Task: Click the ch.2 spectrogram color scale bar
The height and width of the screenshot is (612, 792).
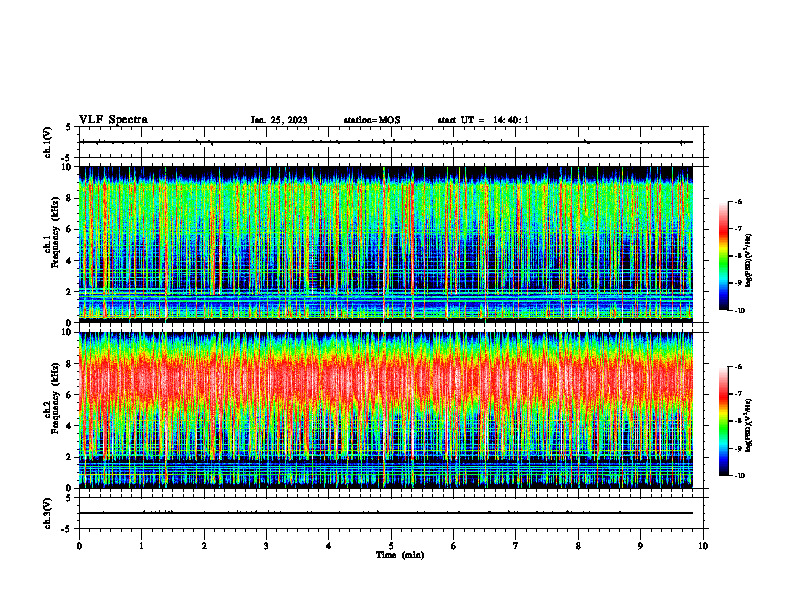Action: tap(723, 421)
